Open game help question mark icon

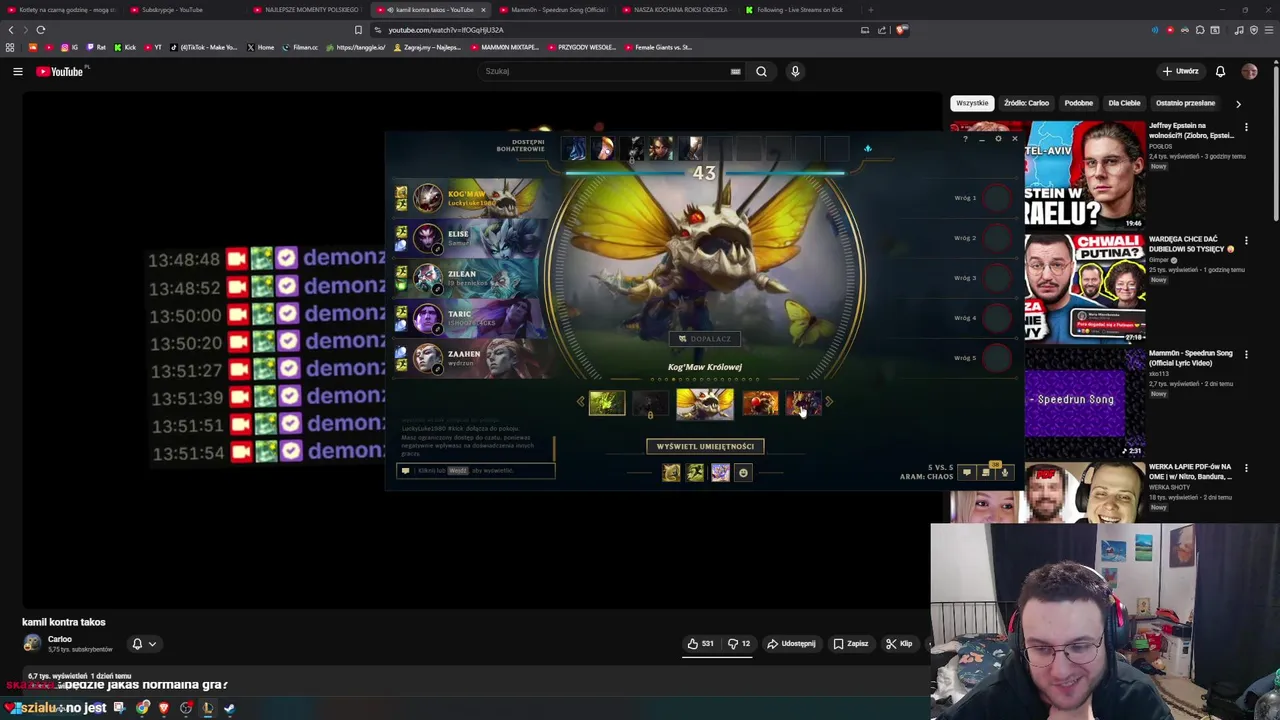click(x=966, y=139)
